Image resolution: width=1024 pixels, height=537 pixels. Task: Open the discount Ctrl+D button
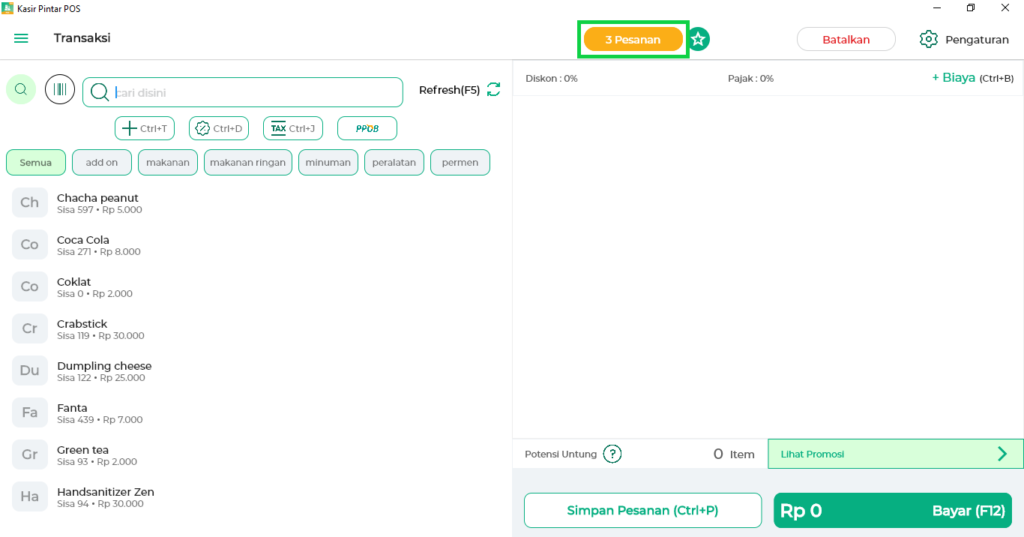[219, 128]
